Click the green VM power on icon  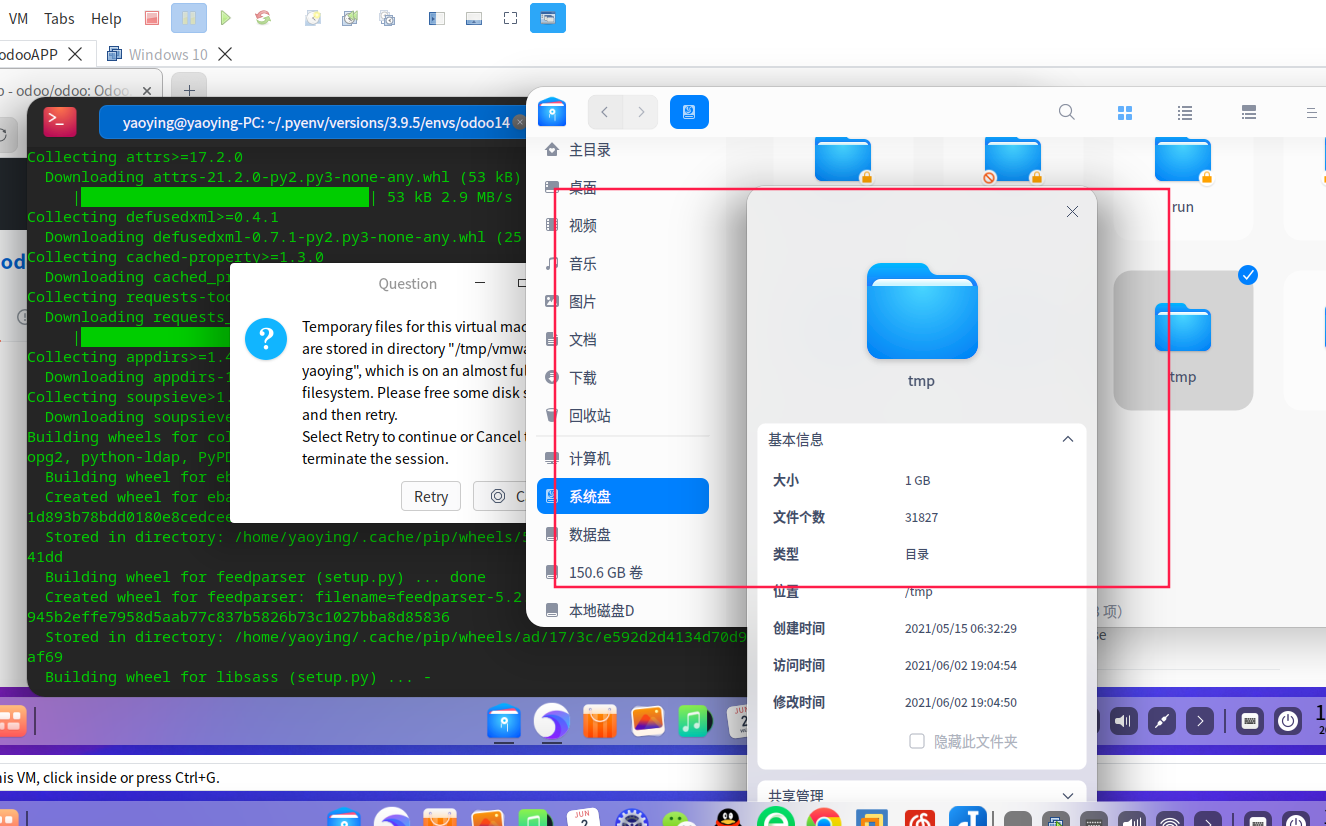pos(226,18)
